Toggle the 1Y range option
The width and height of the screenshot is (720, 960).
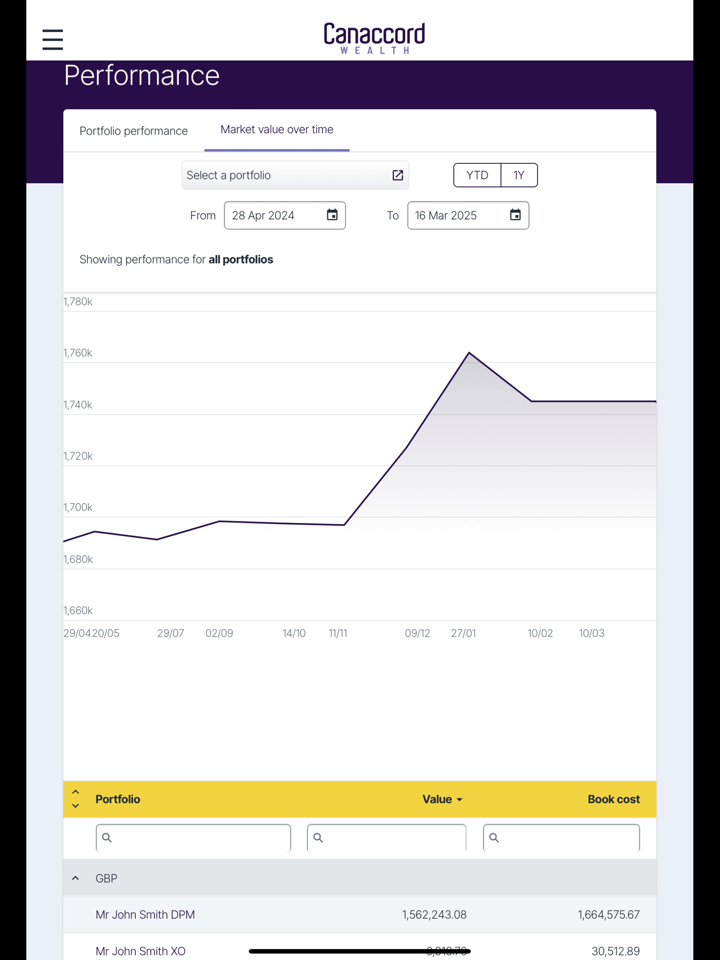519,175
